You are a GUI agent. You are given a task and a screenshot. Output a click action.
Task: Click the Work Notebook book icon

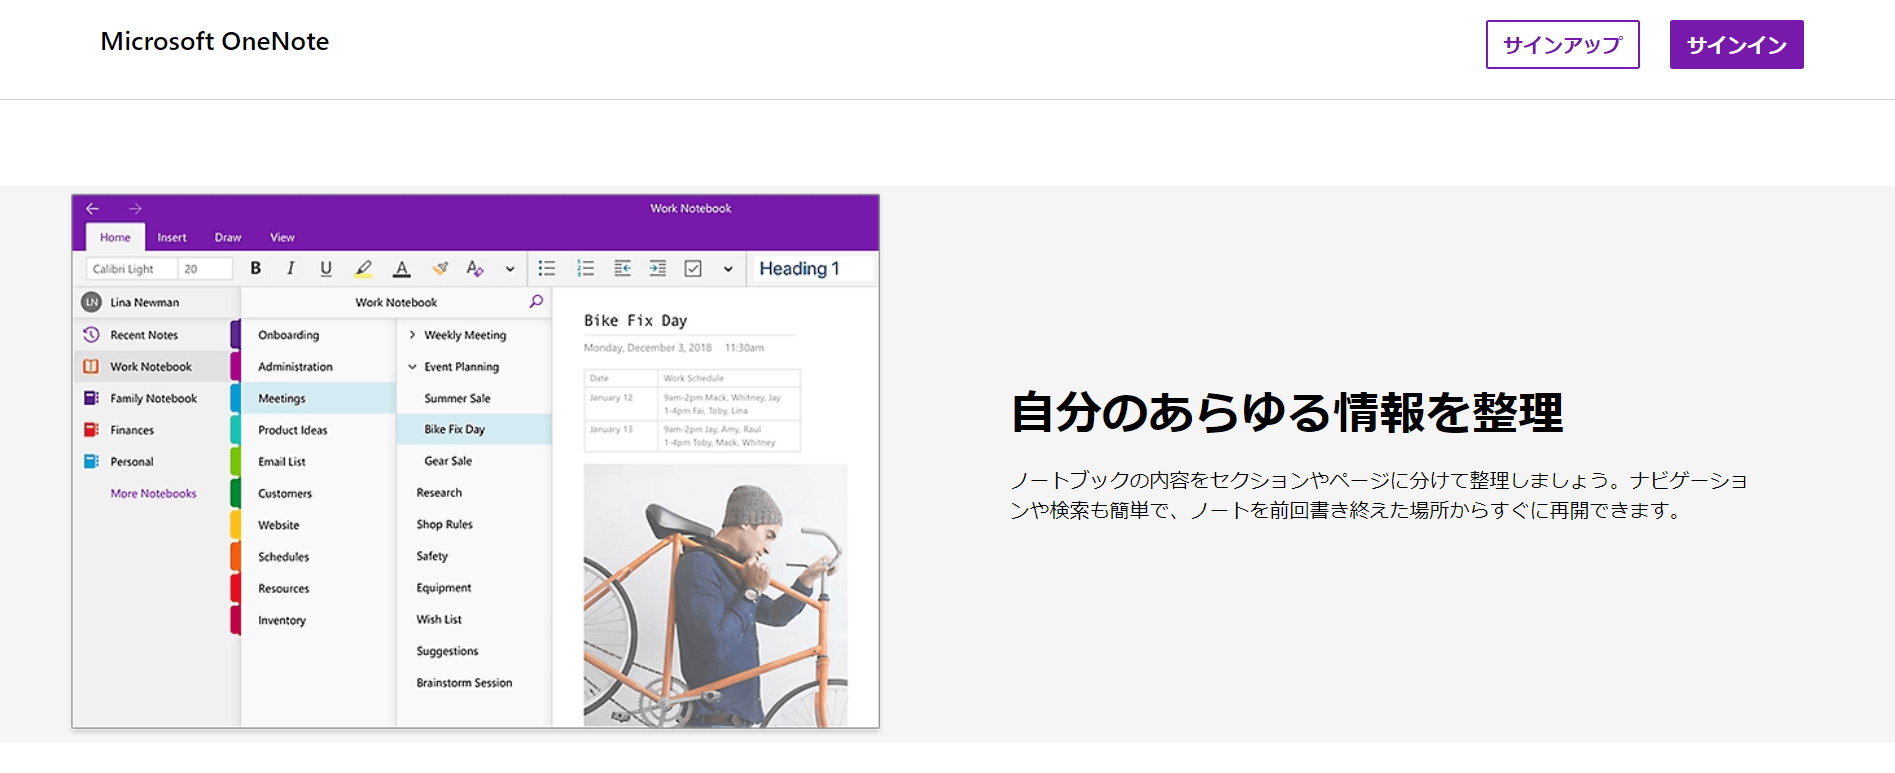[x=91, y=366]
